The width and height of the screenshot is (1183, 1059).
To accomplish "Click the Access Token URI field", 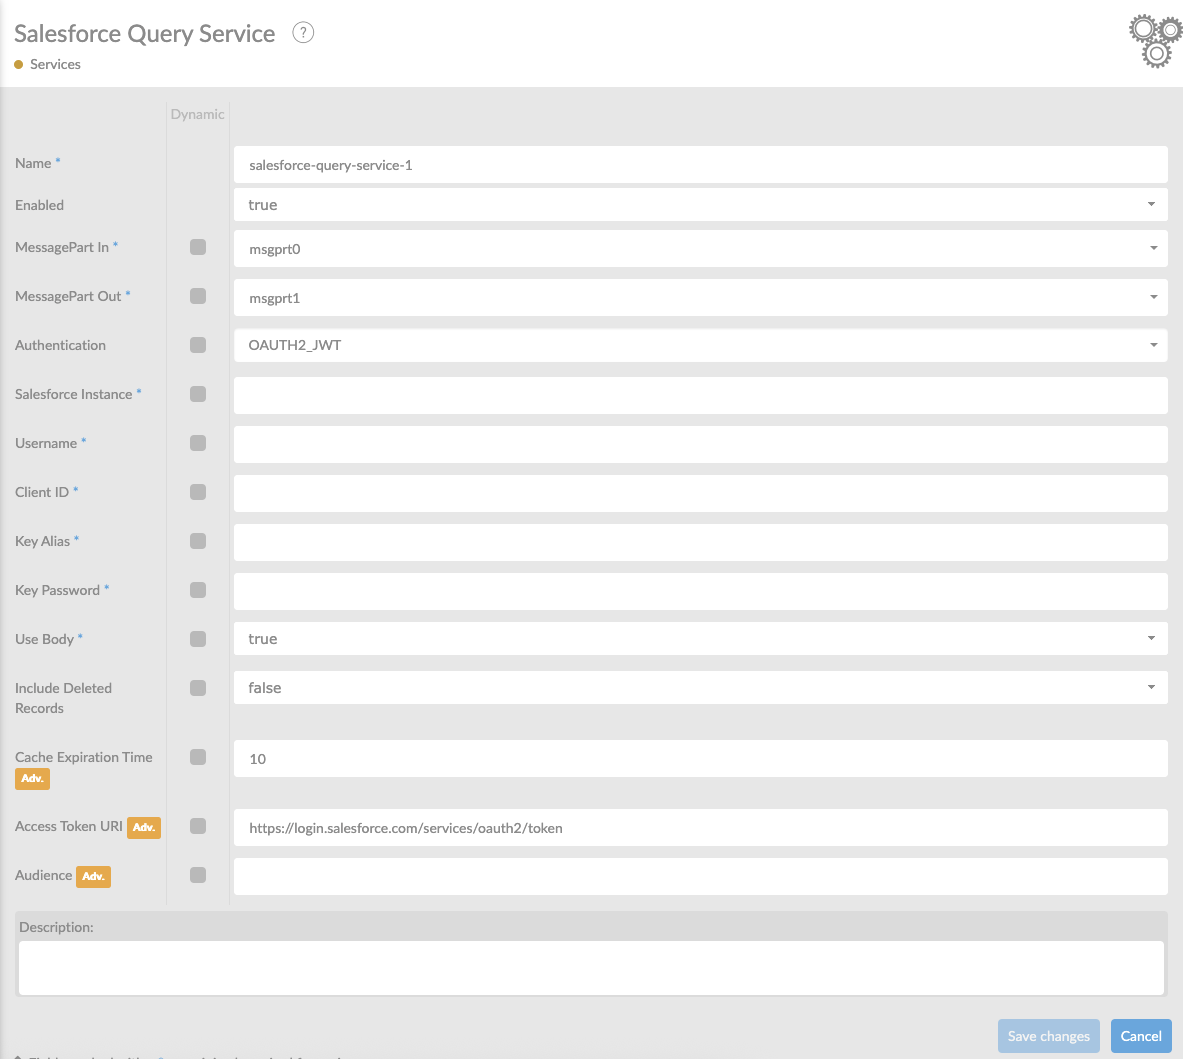I will (x=700, y=828).
